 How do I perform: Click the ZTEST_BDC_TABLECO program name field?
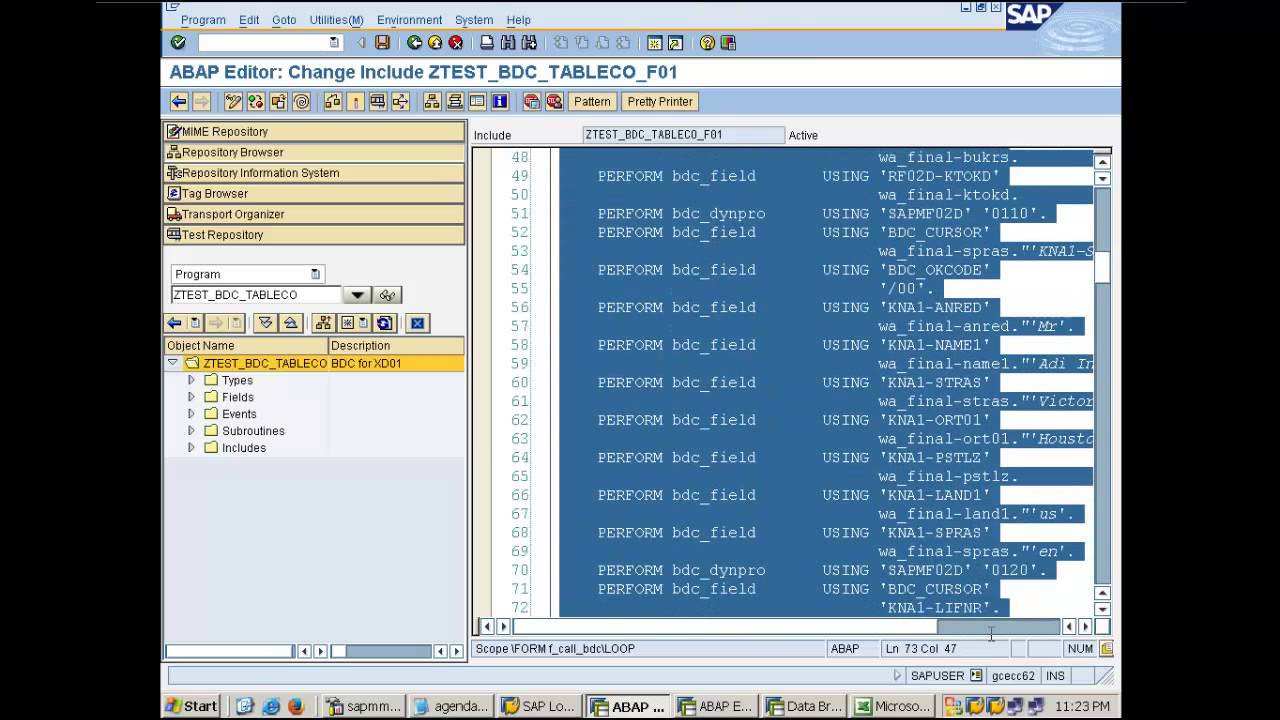click(256, 295)
